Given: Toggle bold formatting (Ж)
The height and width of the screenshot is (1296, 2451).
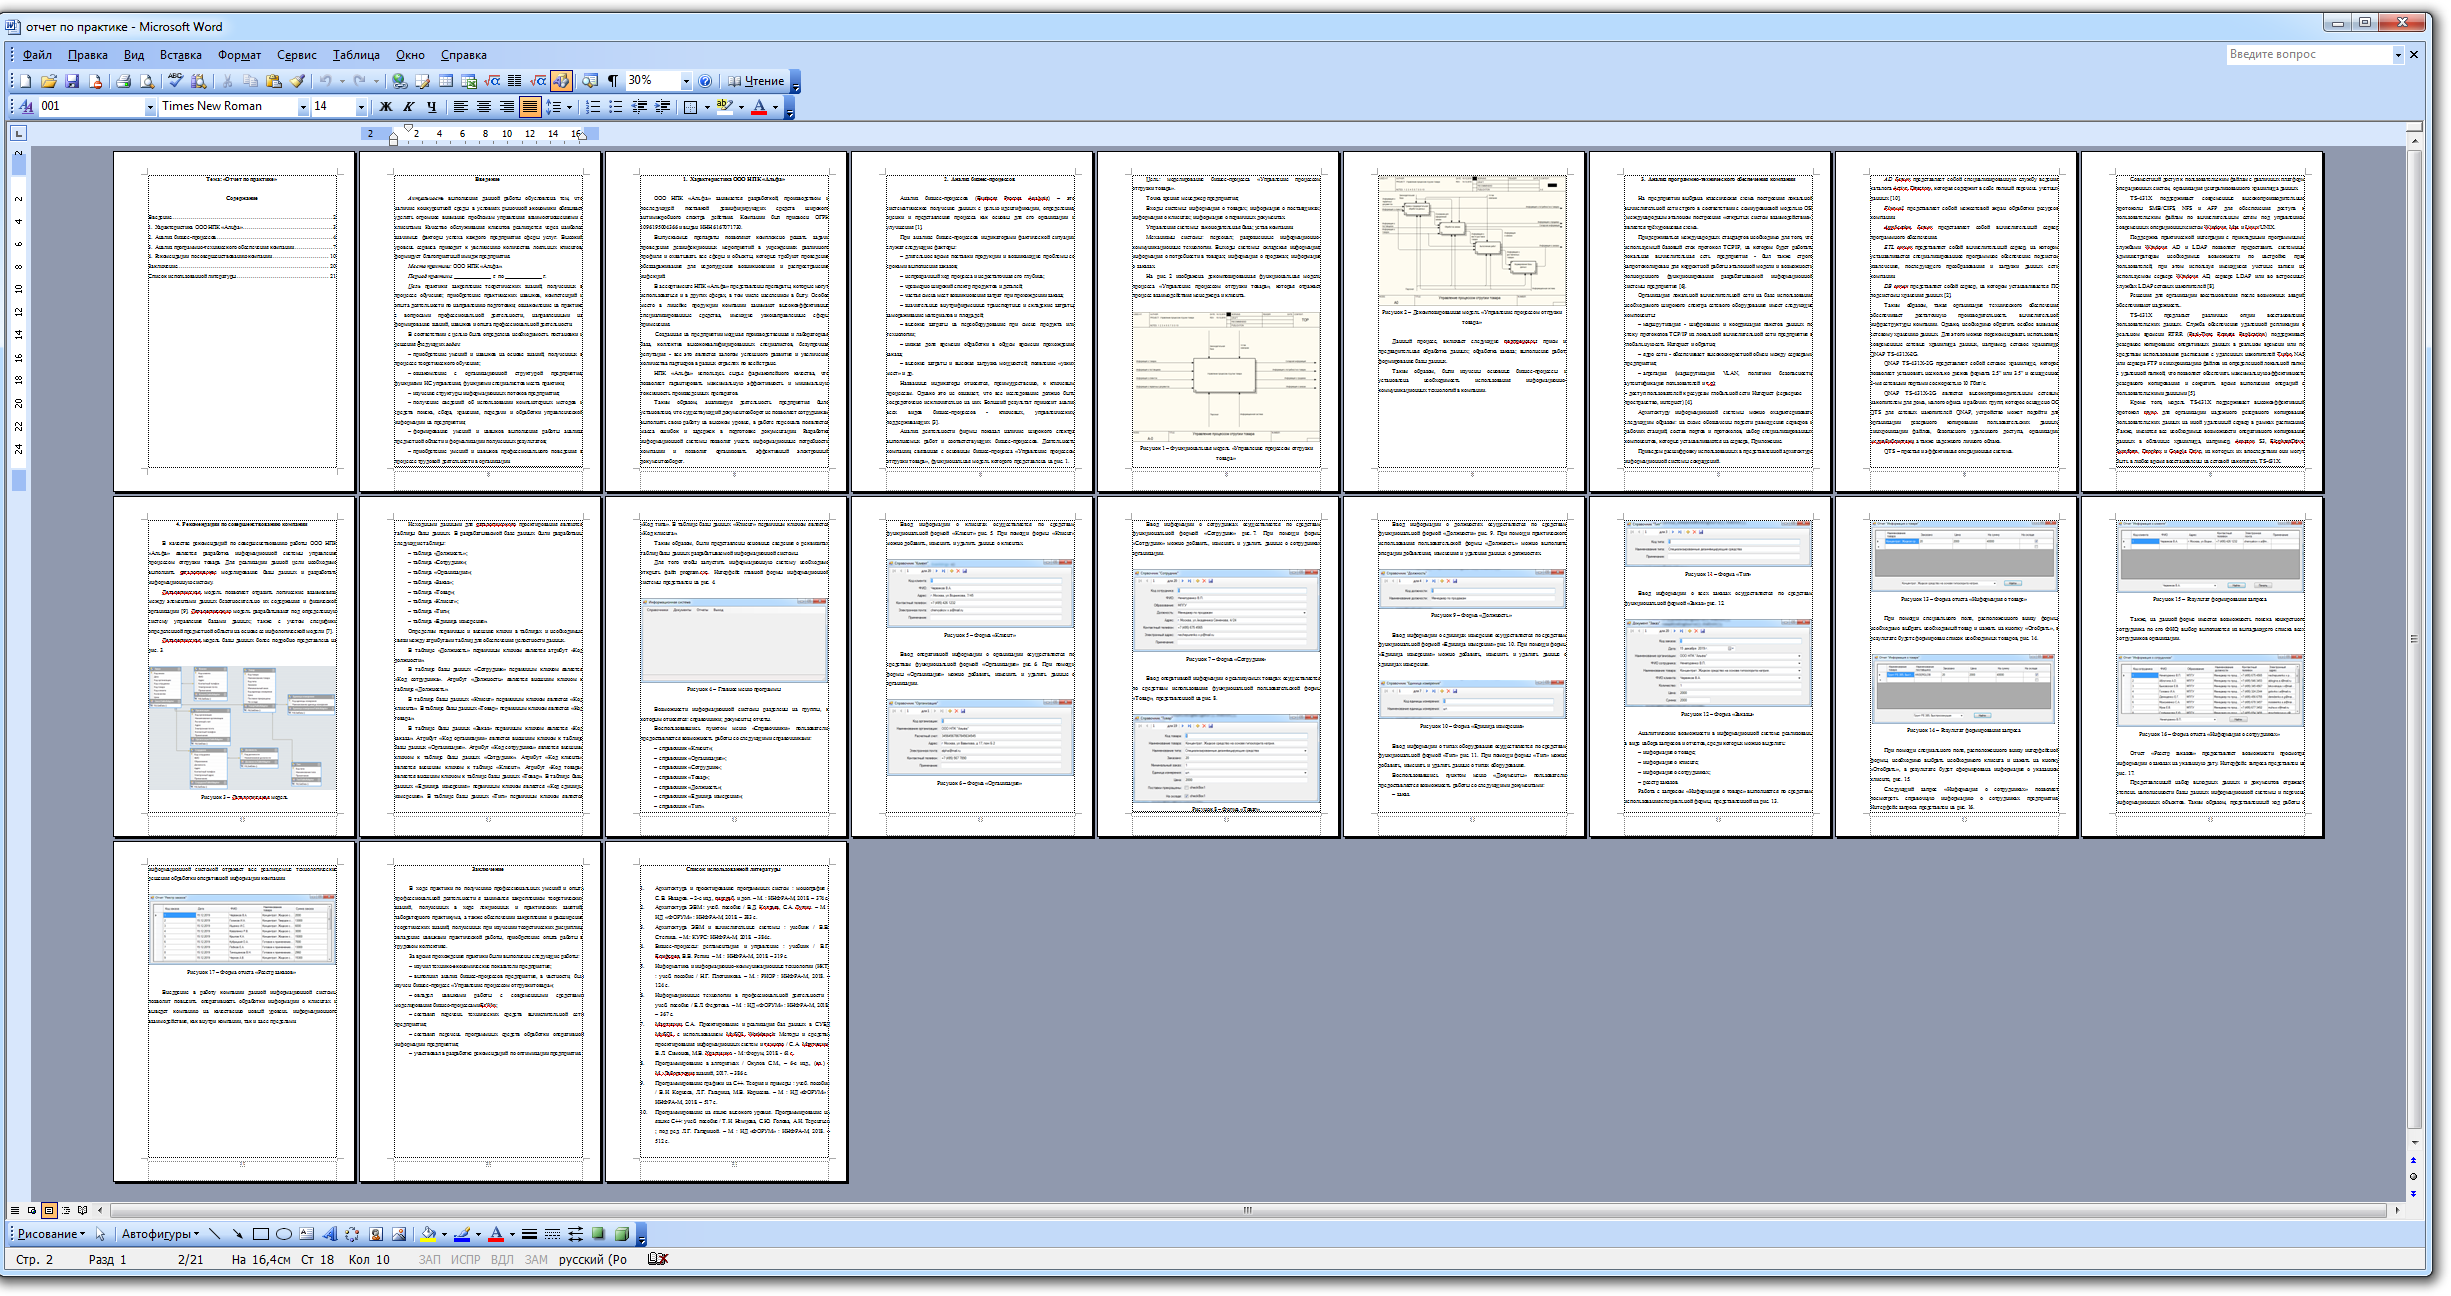Looking at the screenshot, I should pyautogui.click(x=386, y=107).
